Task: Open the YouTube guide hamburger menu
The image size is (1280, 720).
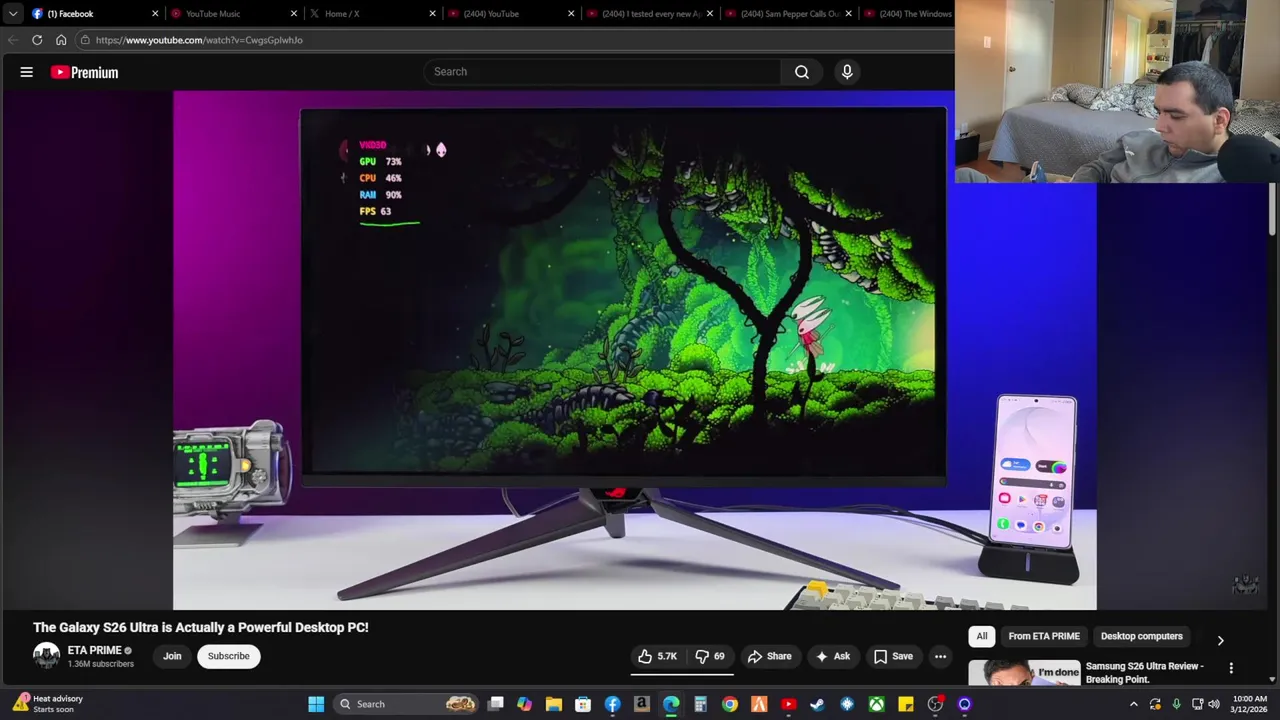Action: point(27,72)
